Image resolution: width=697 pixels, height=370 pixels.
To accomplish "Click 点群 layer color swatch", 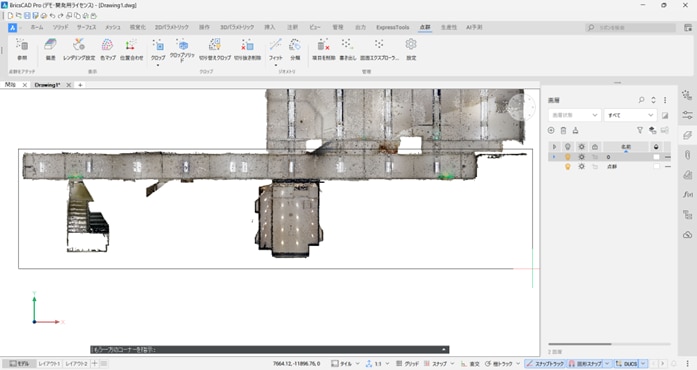I will [657, 166].
